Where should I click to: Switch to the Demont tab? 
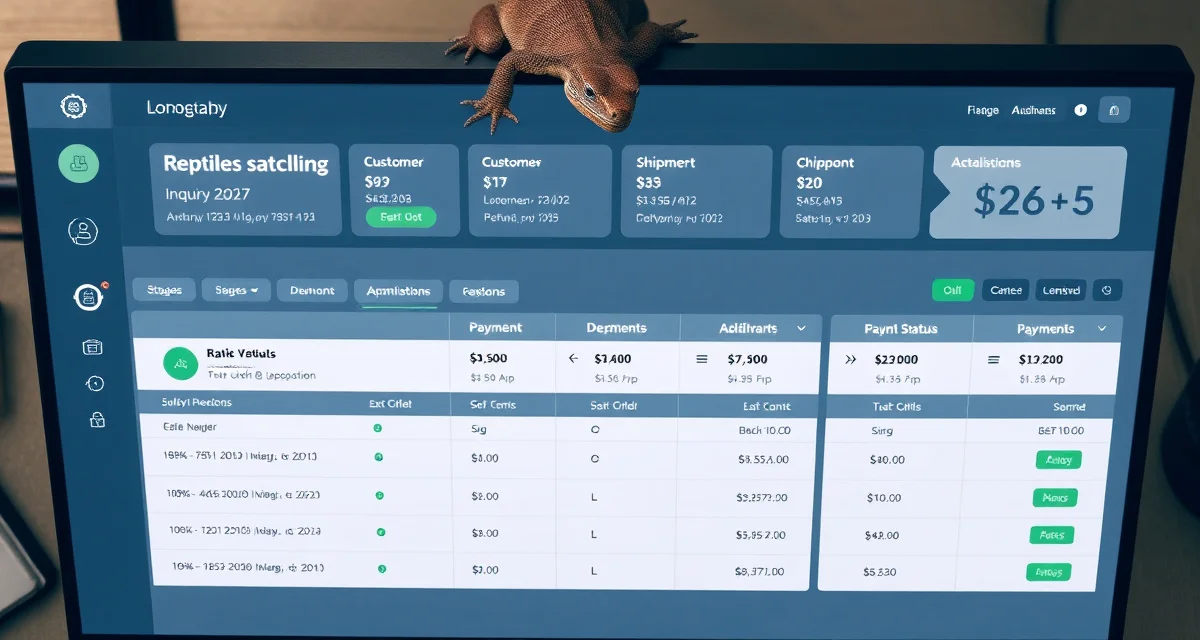[x=312, y=290]
